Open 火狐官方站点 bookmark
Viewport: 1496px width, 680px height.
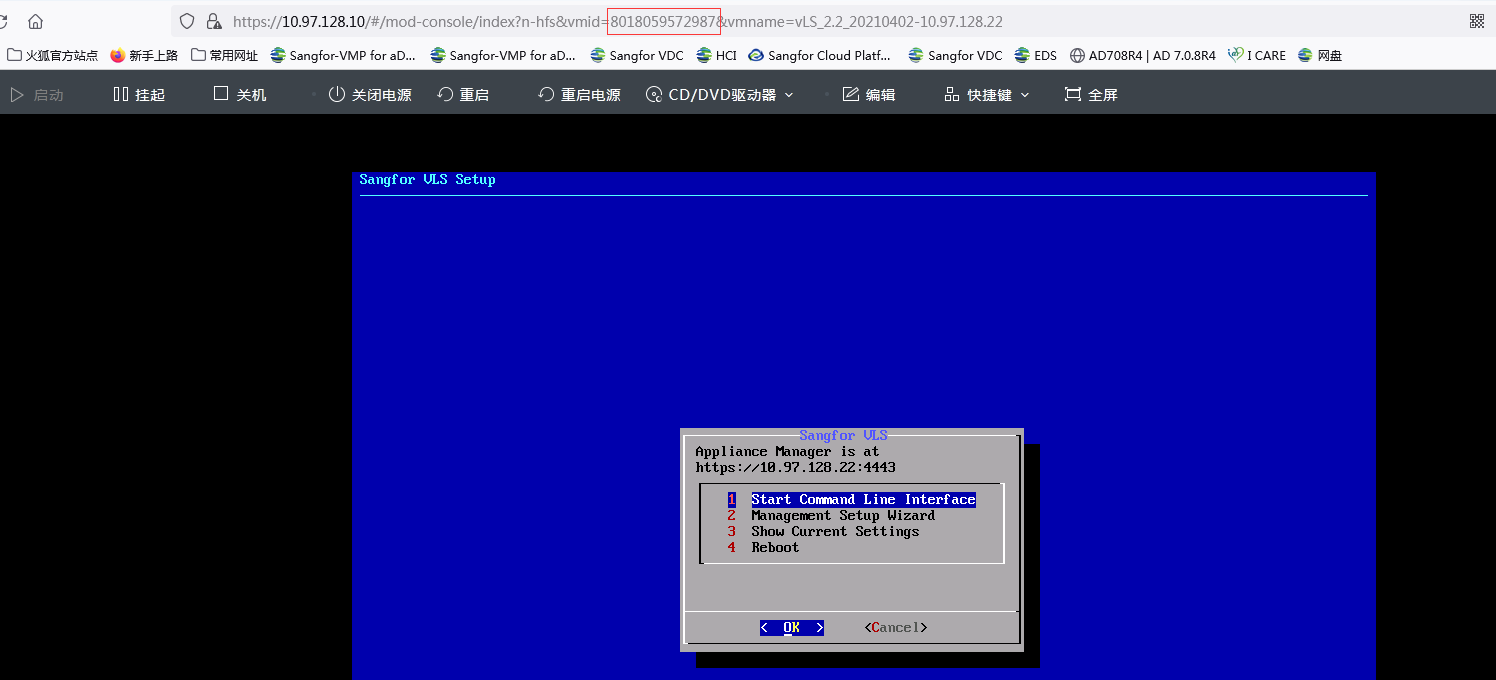[x=53, y=55]
